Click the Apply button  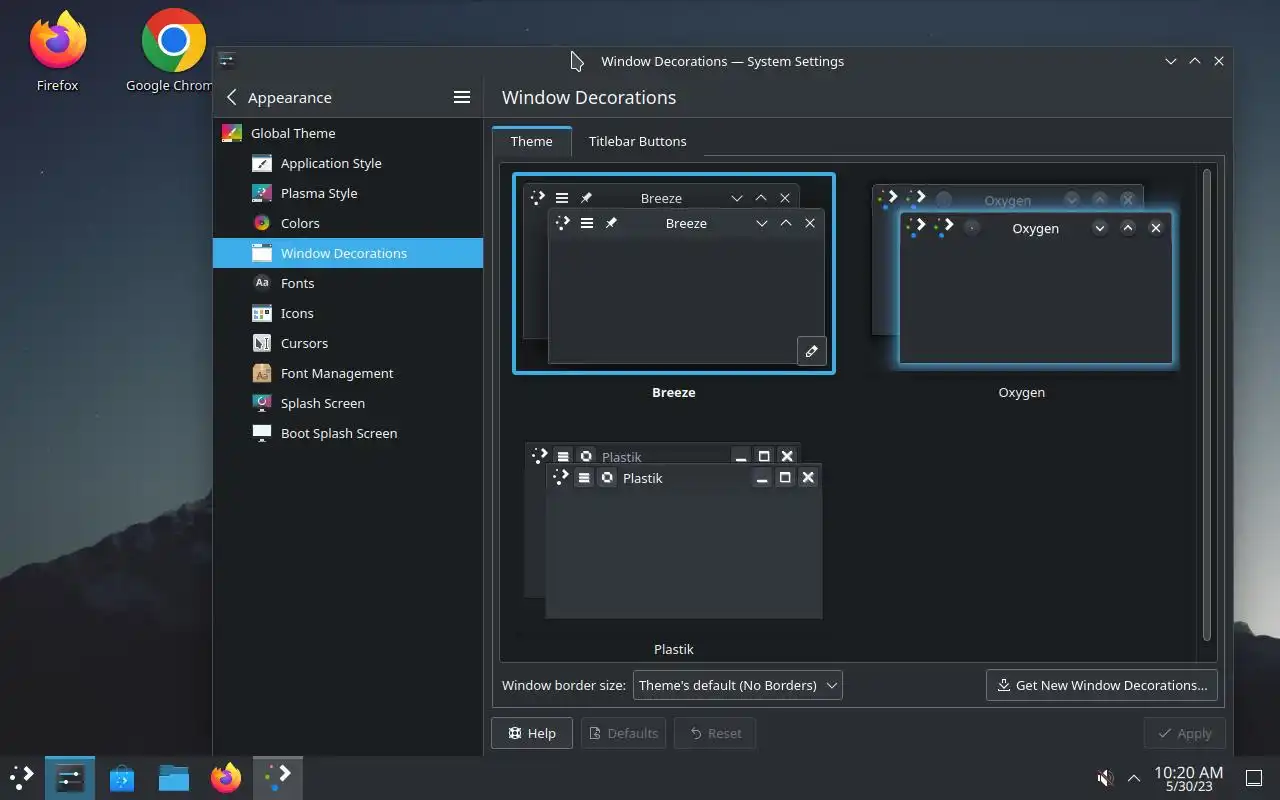coord(1184,733)
